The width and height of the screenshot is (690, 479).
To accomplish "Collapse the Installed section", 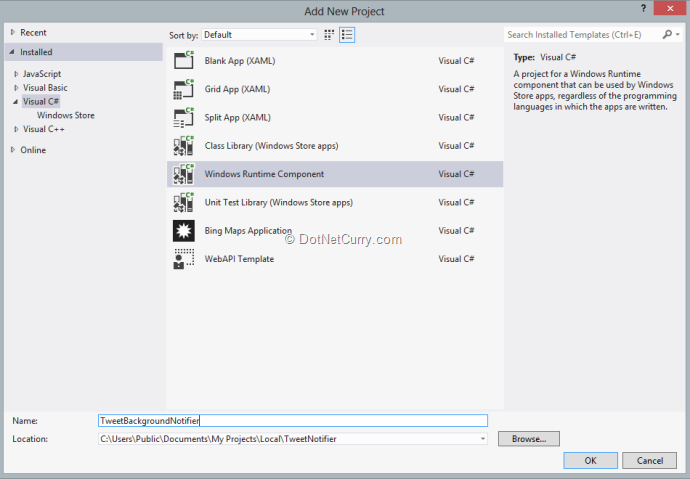I will 12,52.
